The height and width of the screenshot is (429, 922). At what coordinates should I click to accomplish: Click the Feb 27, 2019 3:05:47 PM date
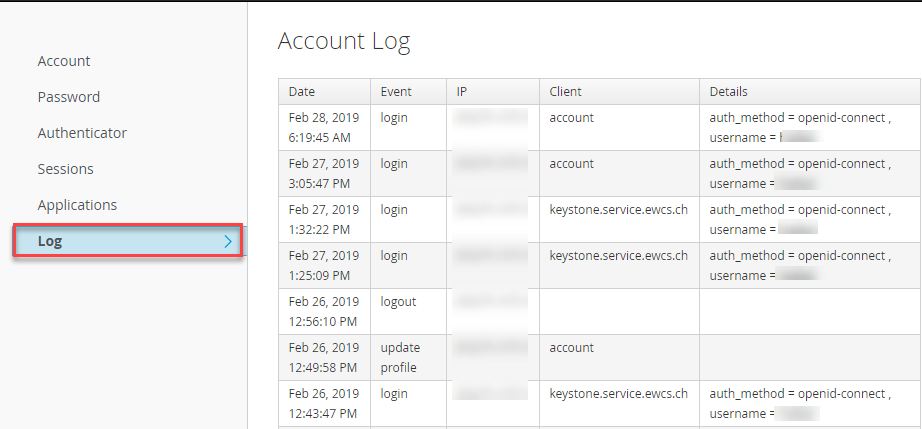click(323, 173)
